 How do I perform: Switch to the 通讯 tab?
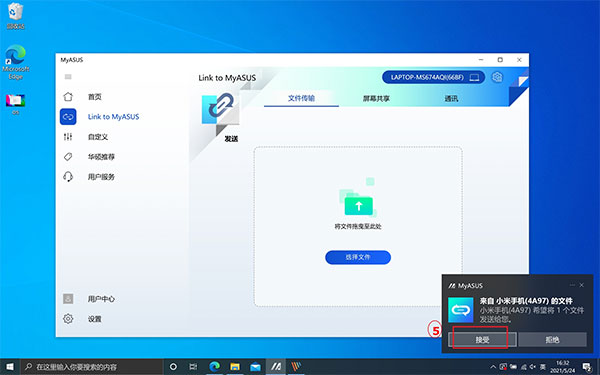tap(451, 98)
